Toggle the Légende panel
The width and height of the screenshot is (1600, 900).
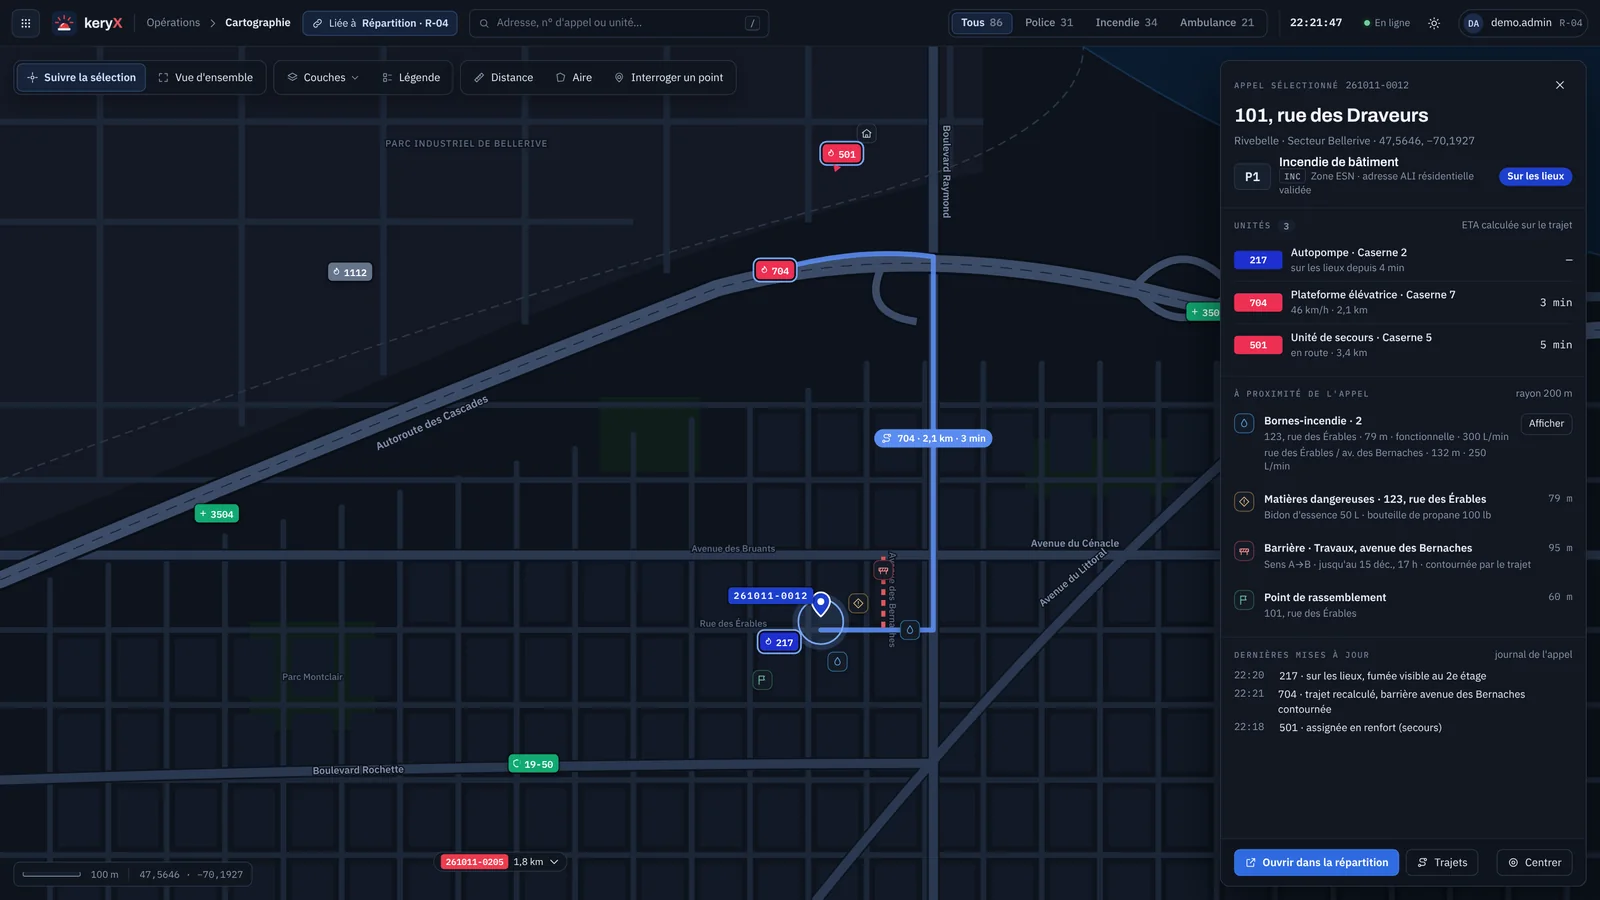click(x=411, y=78)
